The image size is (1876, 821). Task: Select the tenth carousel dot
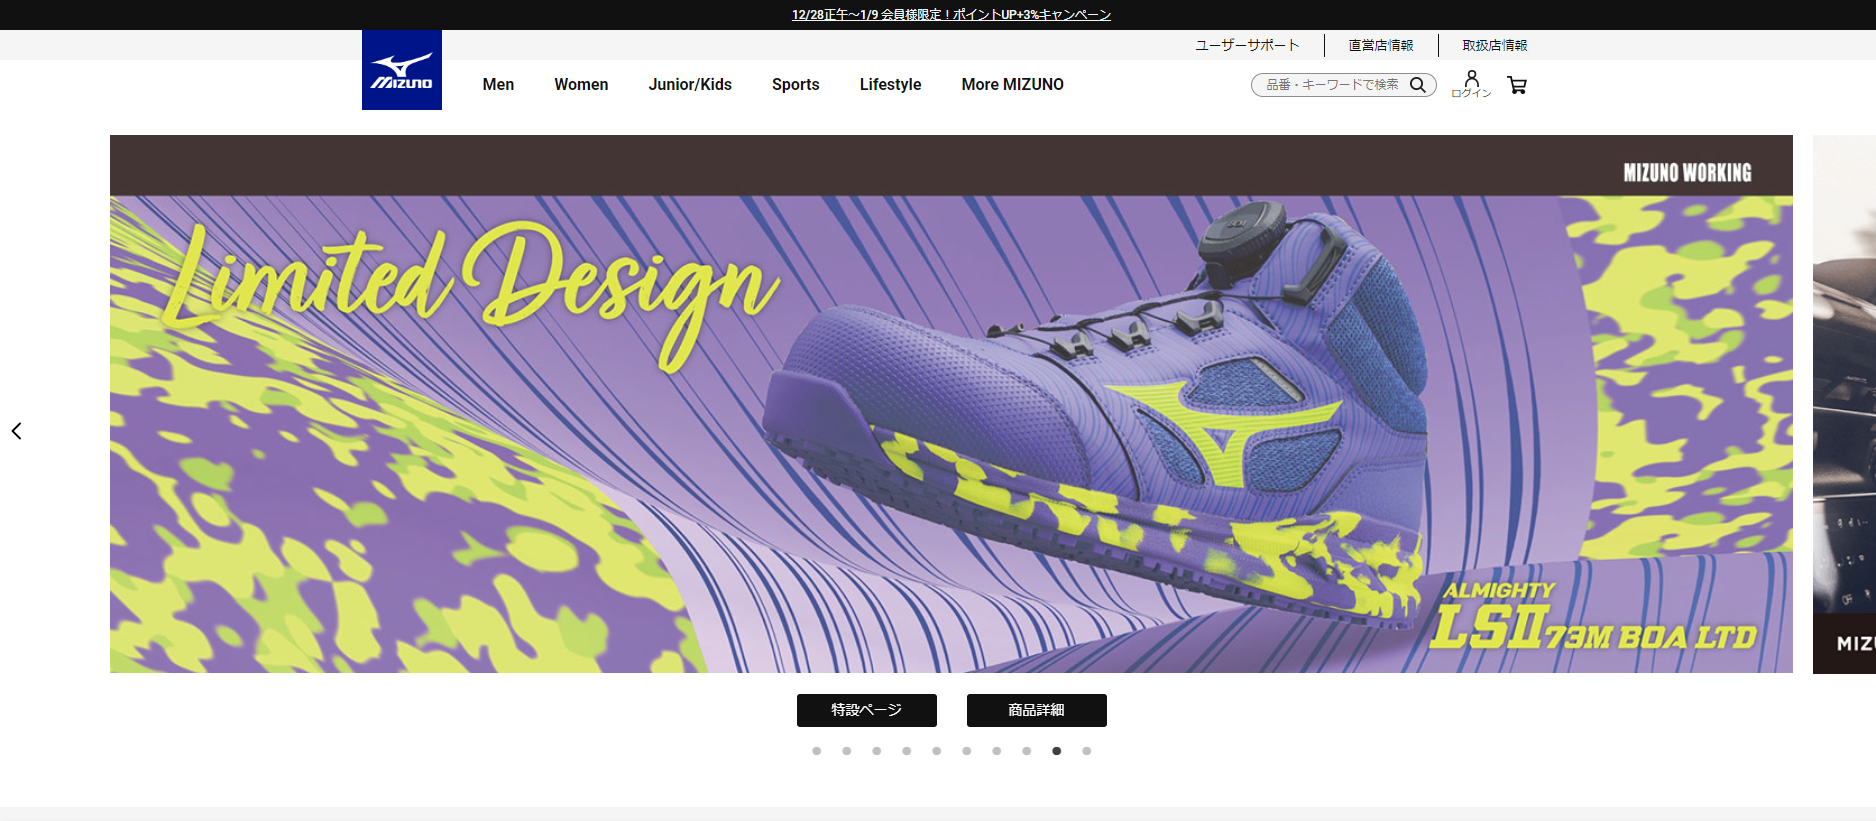pyautogui.click(x=1087, y=751)
